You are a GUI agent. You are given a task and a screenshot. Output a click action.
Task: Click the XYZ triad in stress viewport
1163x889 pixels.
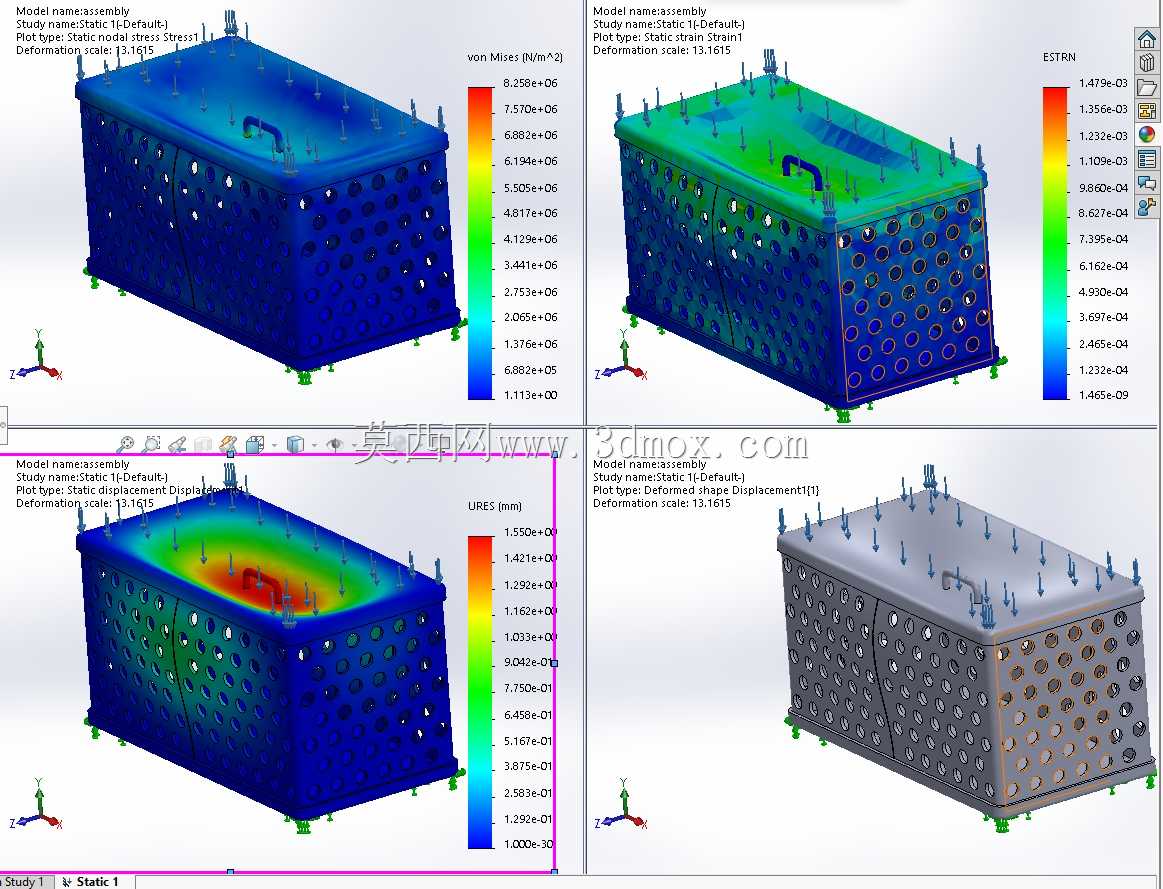37,358
